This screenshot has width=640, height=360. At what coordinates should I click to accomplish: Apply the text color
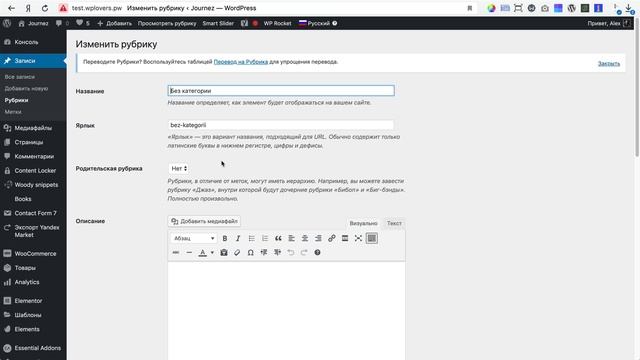(x=202, y=253)
